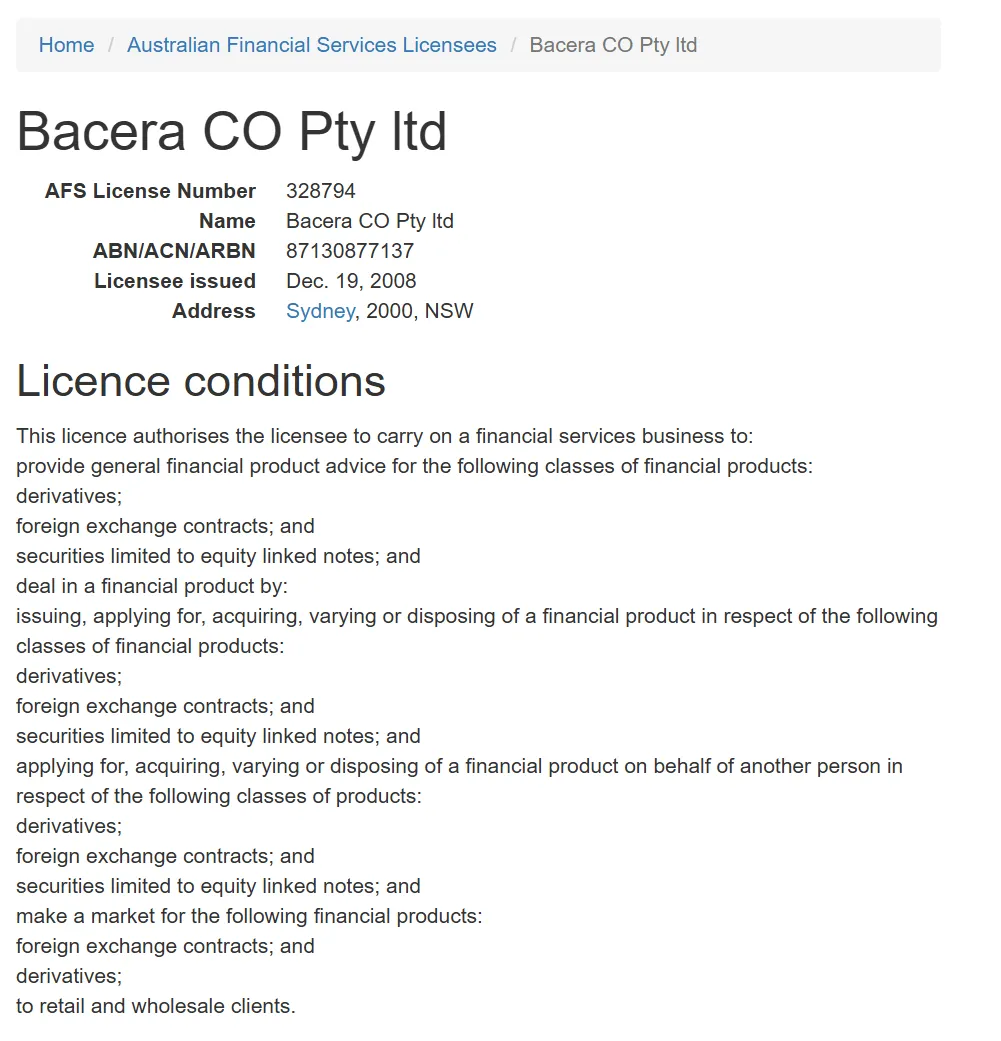
Task: Click the Name field label
Action: (227, 221)
